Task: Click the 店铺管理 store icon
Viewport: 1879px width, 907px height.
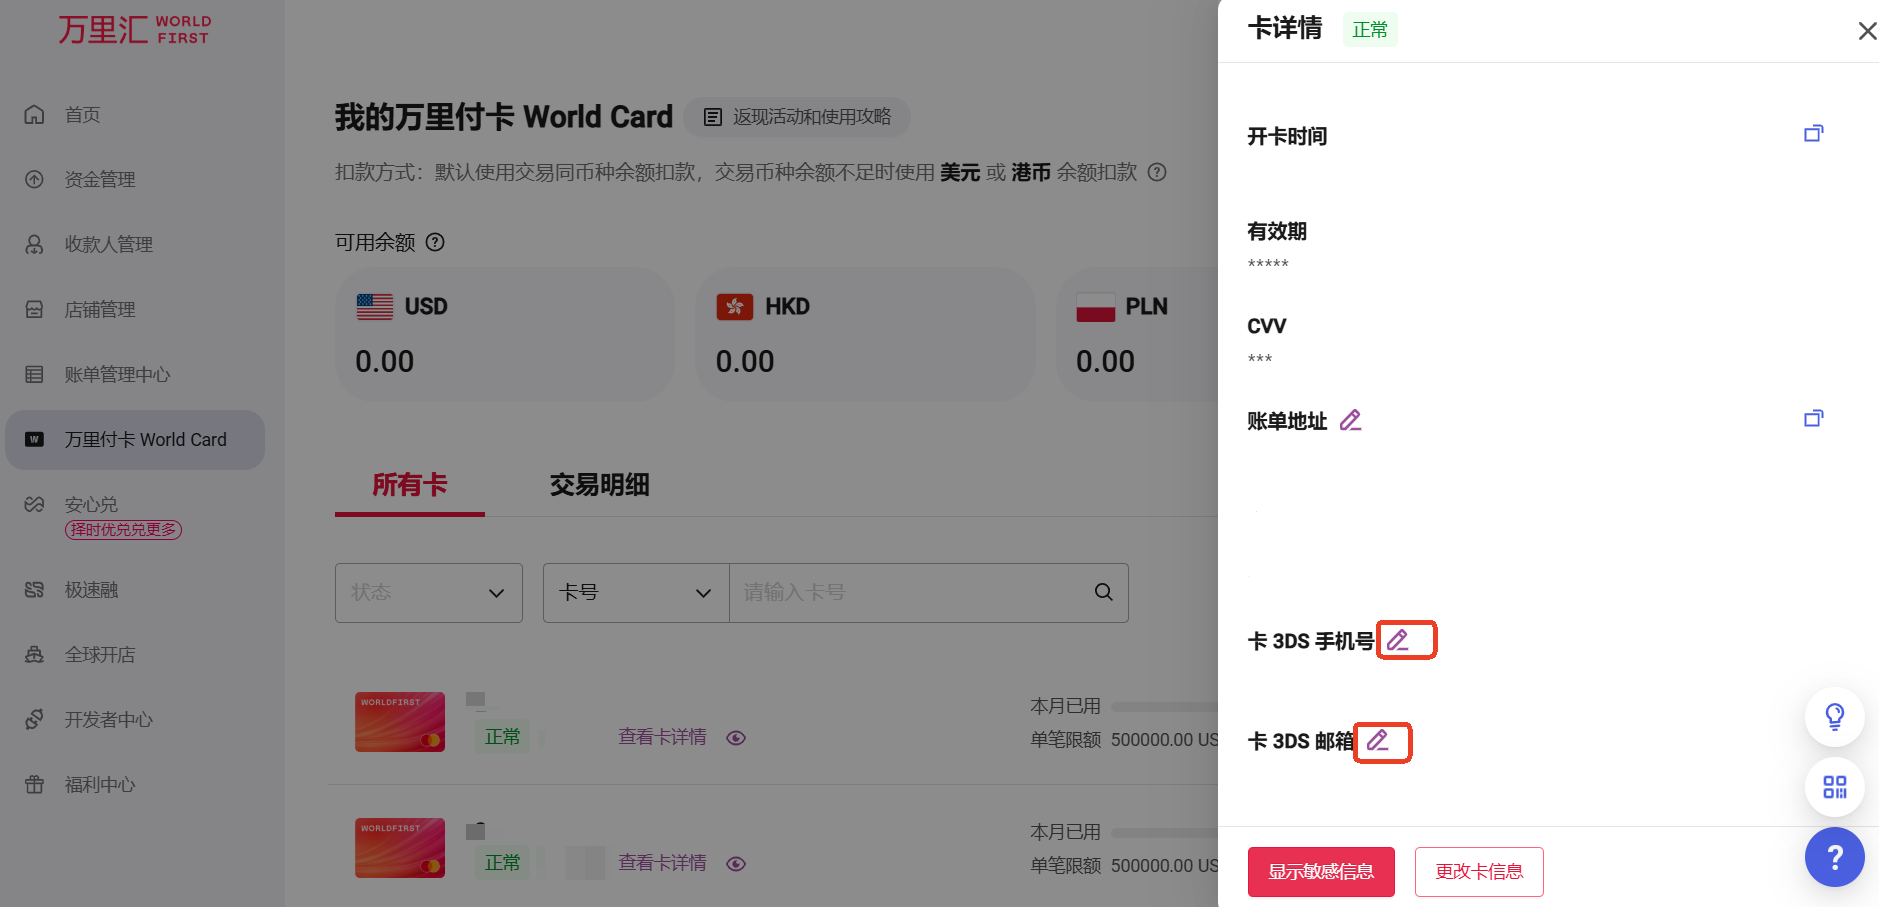Action: click(34, 310)
